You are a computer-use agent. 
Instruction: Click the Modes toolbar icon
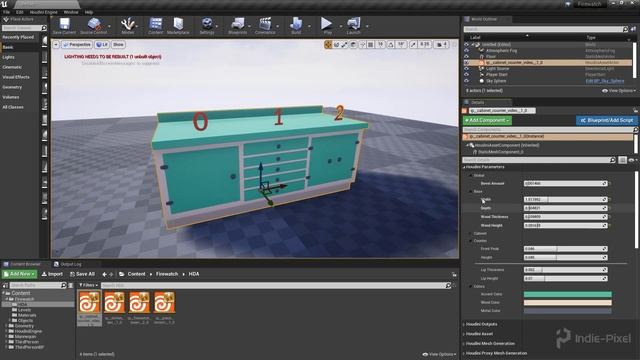pyautogui.click(x=128, y=24)
